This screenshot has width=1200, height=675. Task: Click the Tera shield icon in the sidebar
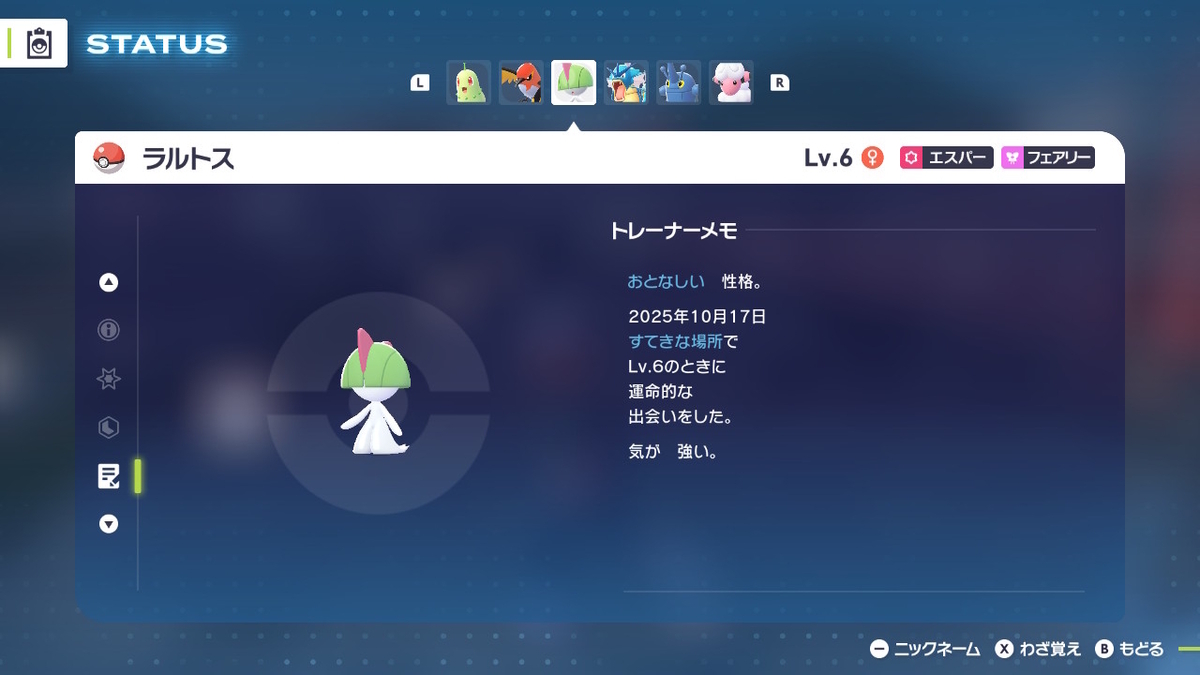point(108,427)
